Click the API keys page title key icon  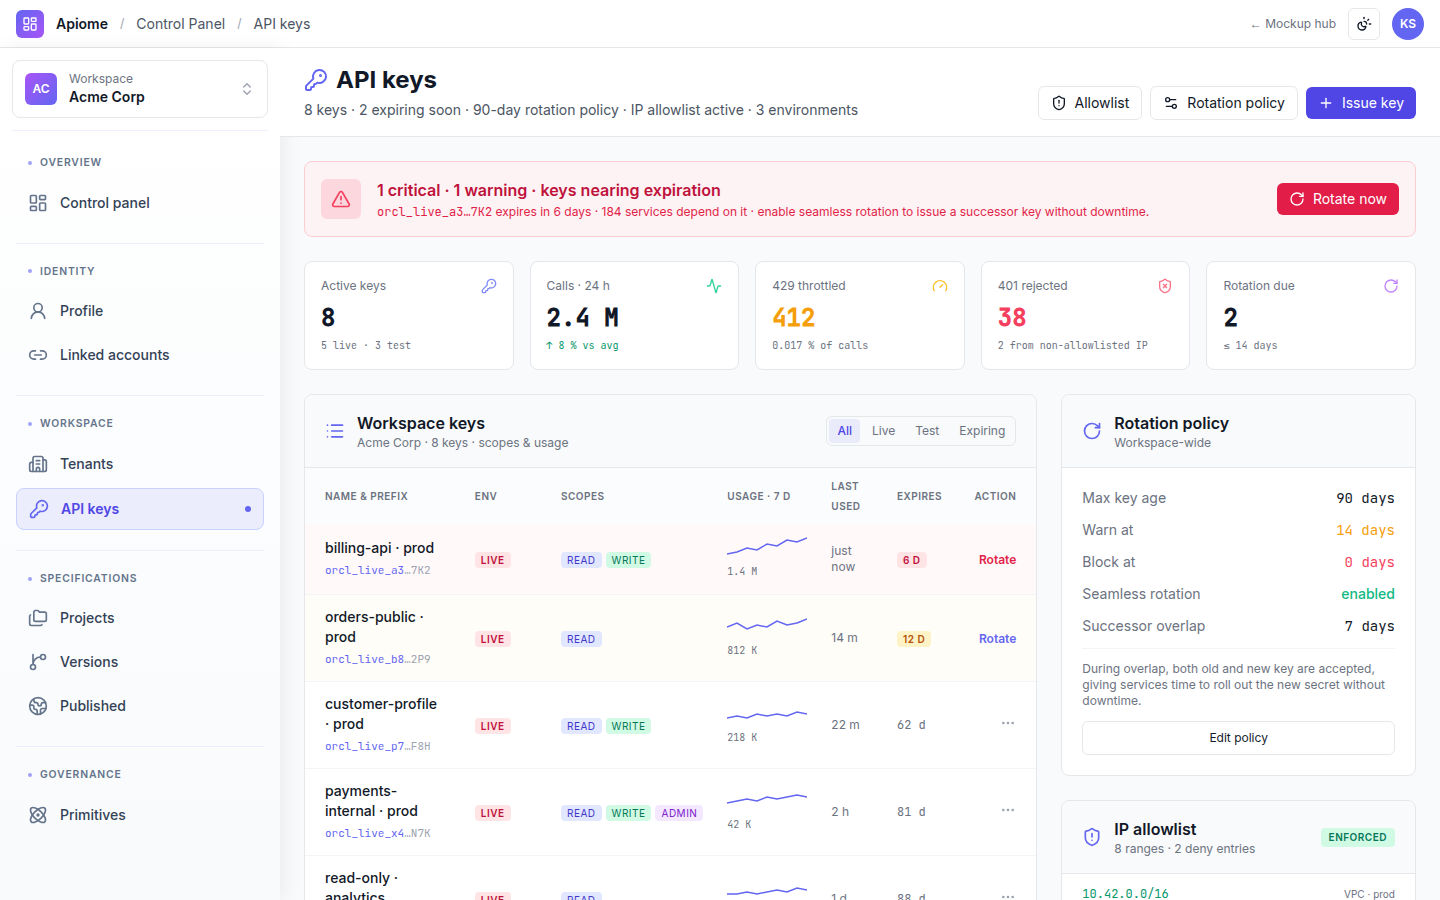316,80
